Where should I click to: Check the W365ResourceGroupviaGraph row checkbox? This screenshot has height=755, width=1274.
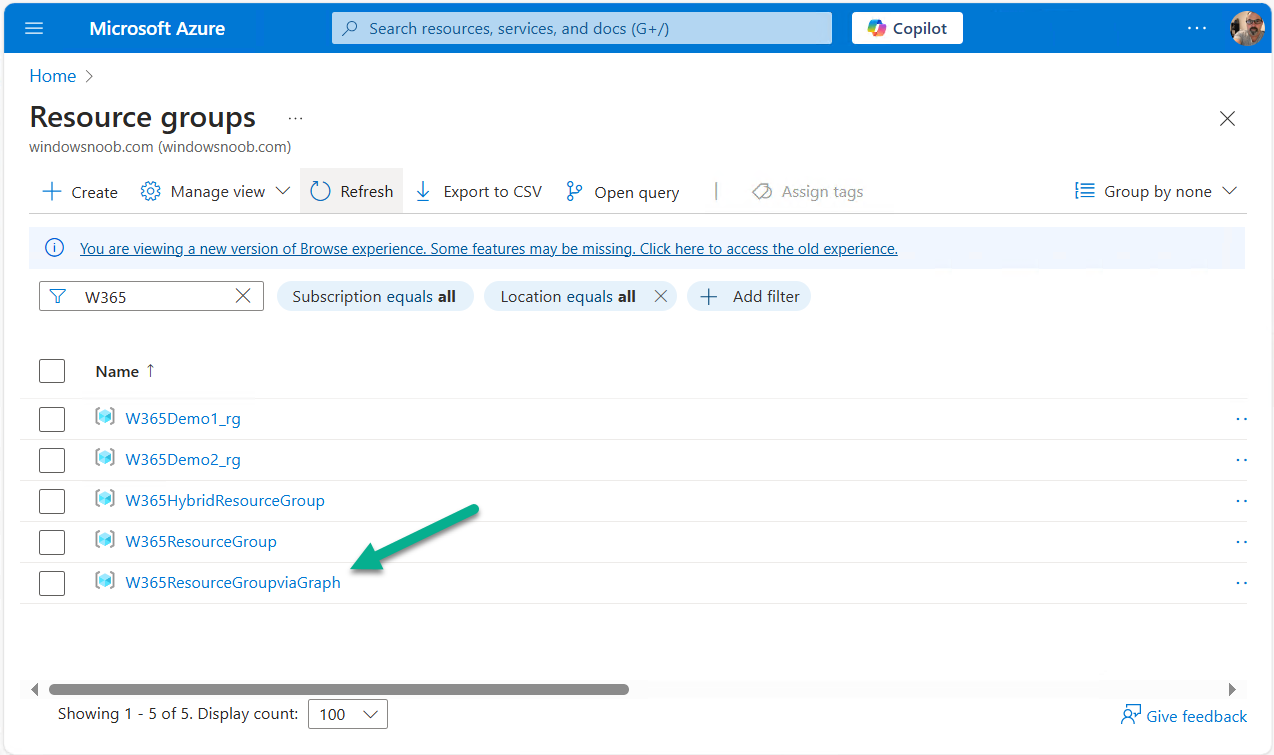click(52, 583)
